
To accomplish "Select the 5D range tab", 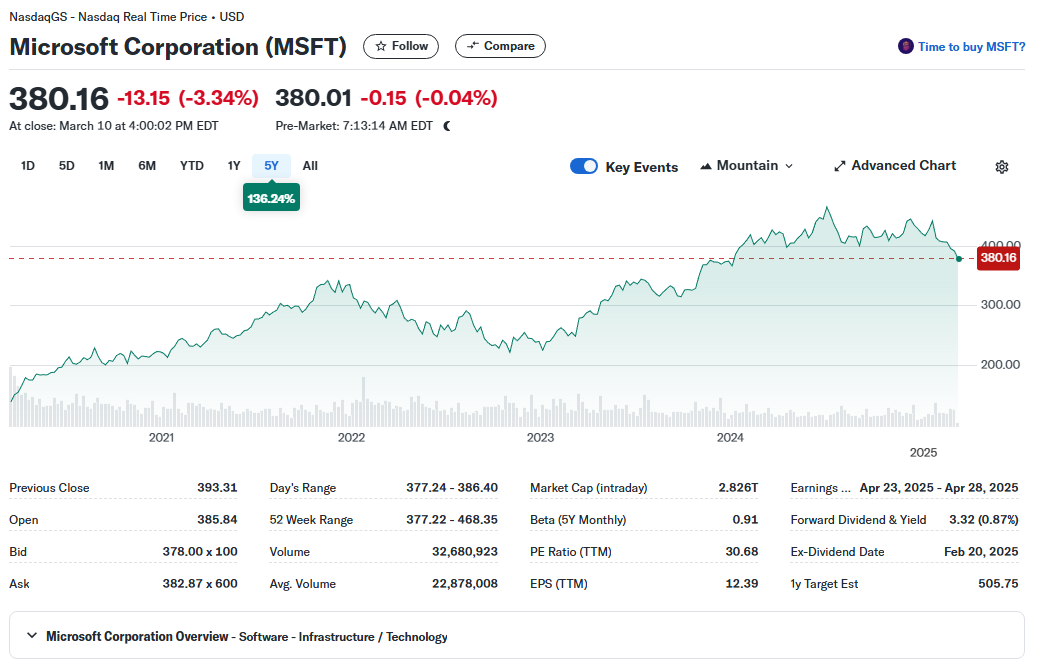I will (x=66, y=166).
